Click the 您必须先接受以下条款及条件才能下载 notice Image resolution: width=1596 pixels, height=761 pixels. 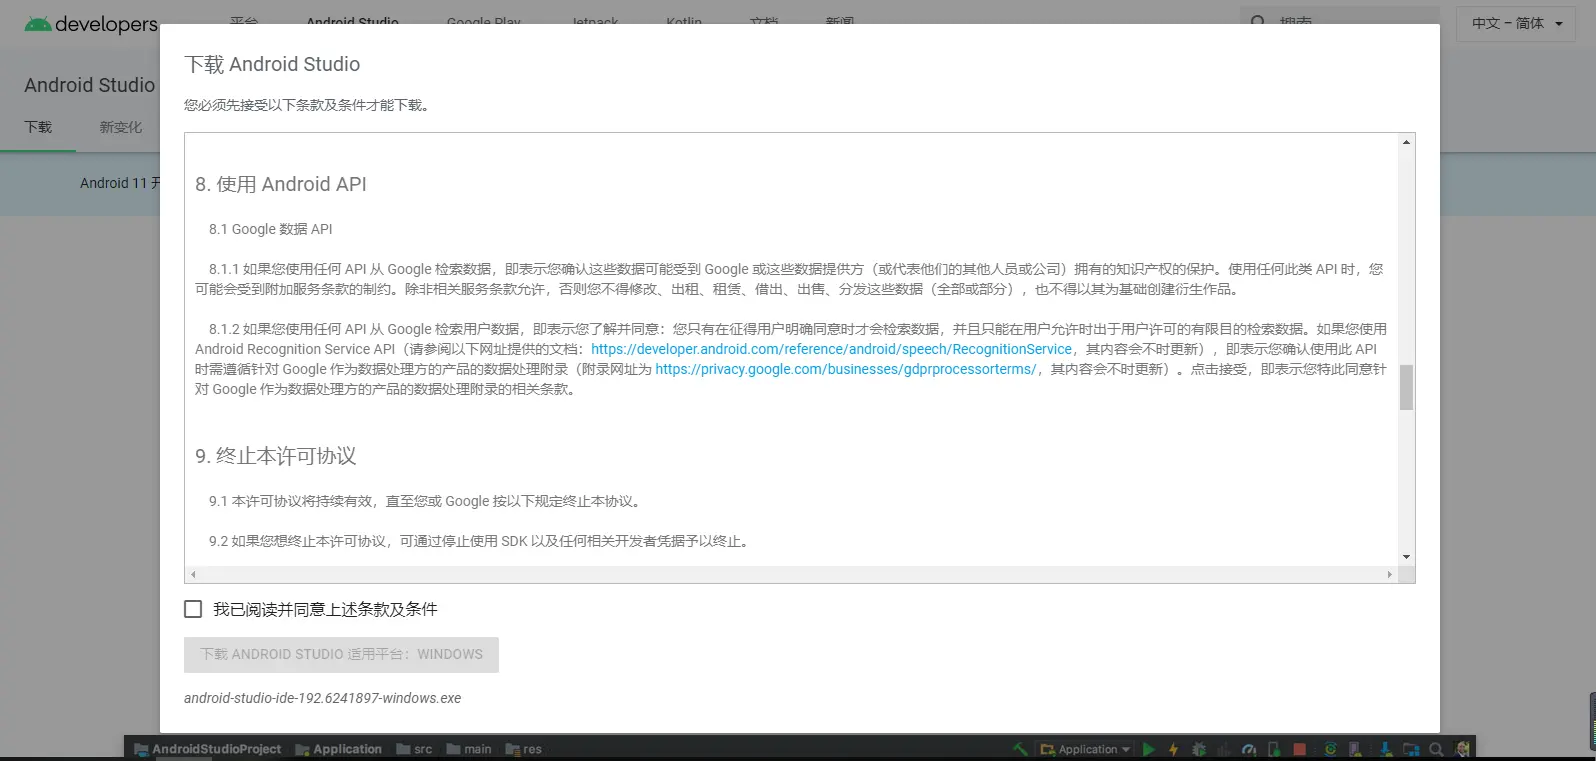(308, 105)
